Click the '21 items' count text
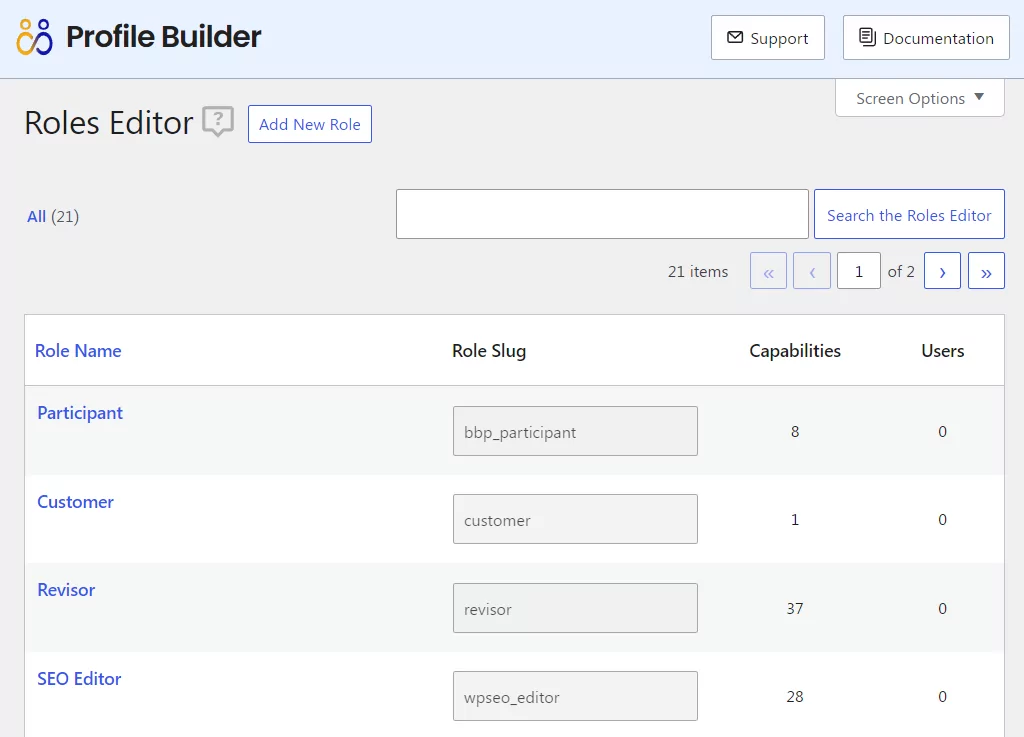1024x737 pixels. point(697,272)
